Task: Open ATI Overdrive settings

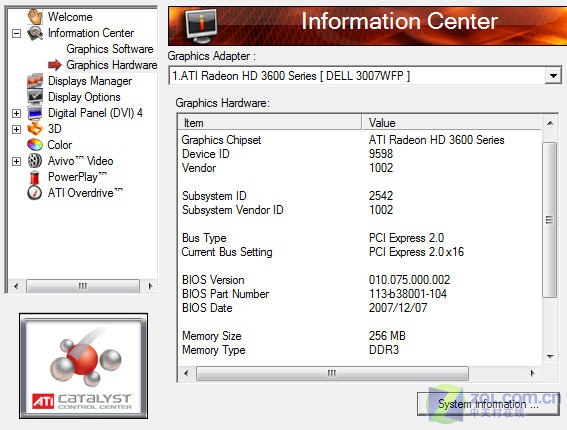Action: tap(85, 193)
